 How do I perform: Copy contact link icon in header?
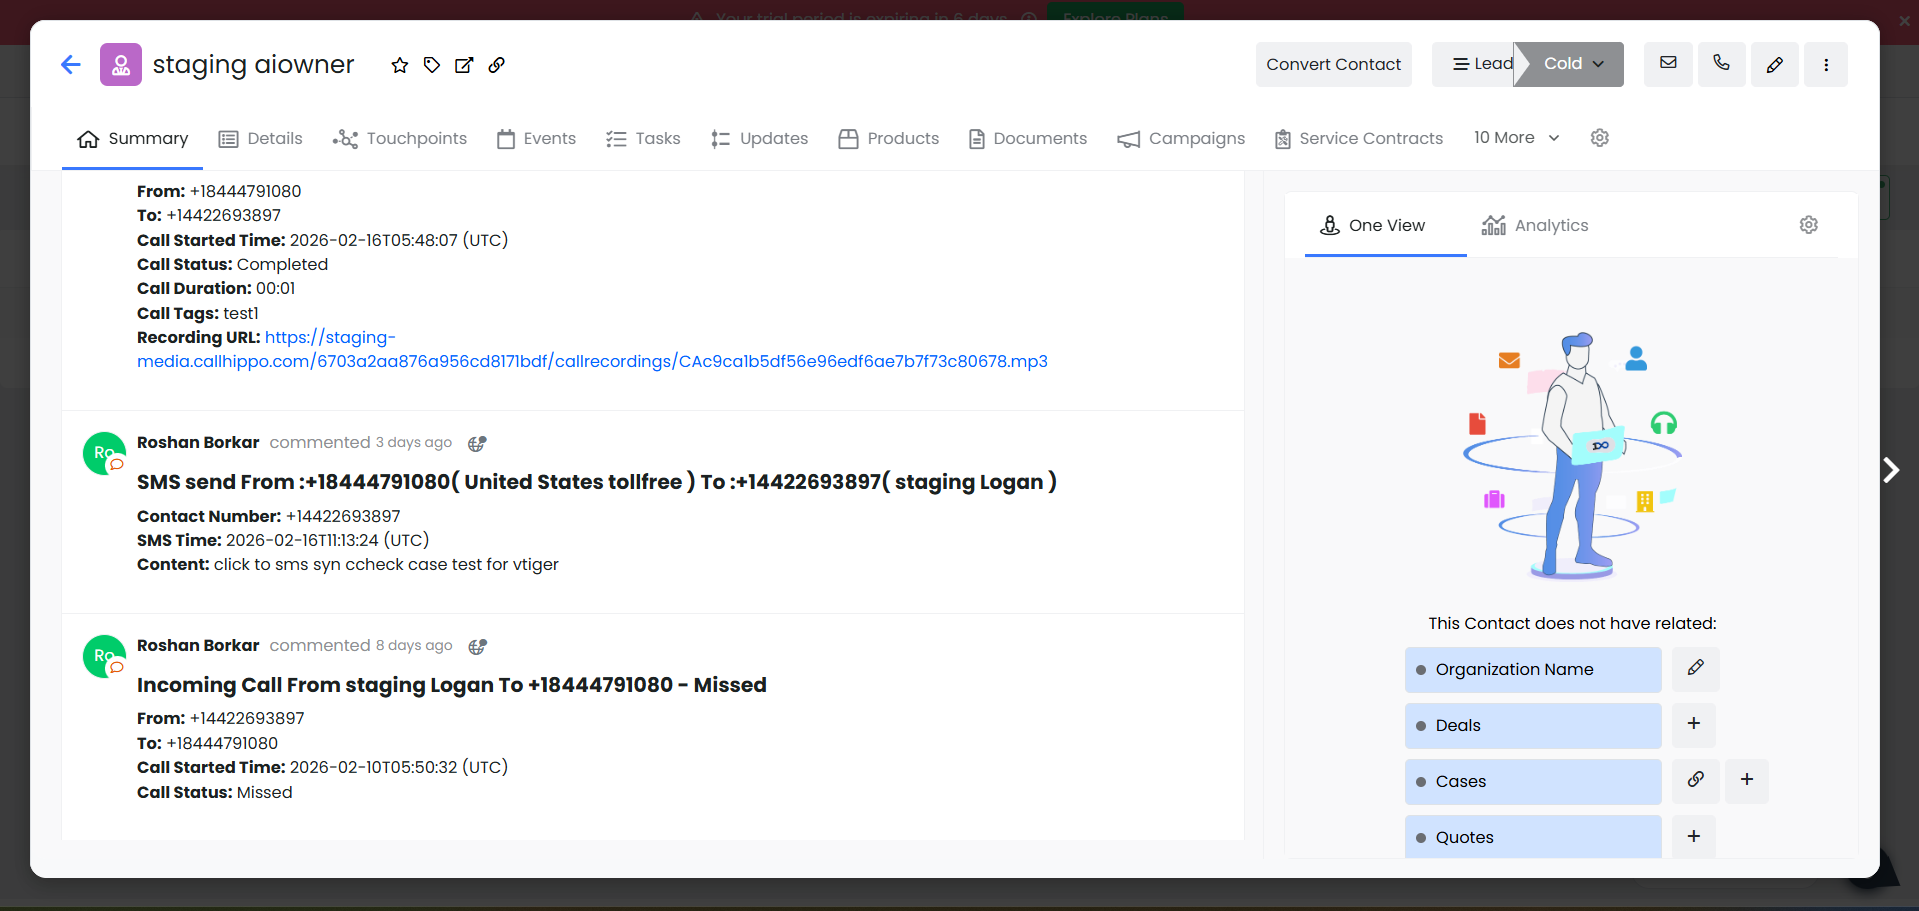[x=496, y=65]
